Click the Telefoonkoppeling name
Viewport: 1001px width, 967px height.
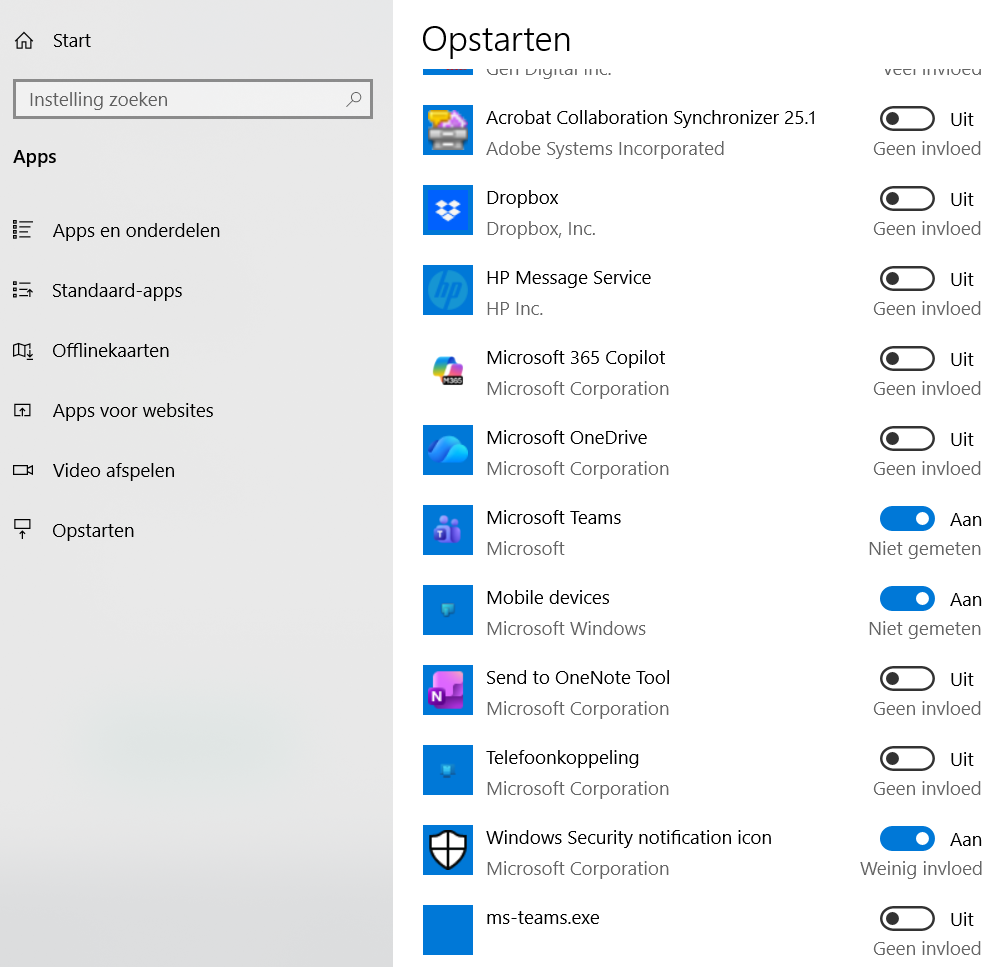click(x=562, y=758)
